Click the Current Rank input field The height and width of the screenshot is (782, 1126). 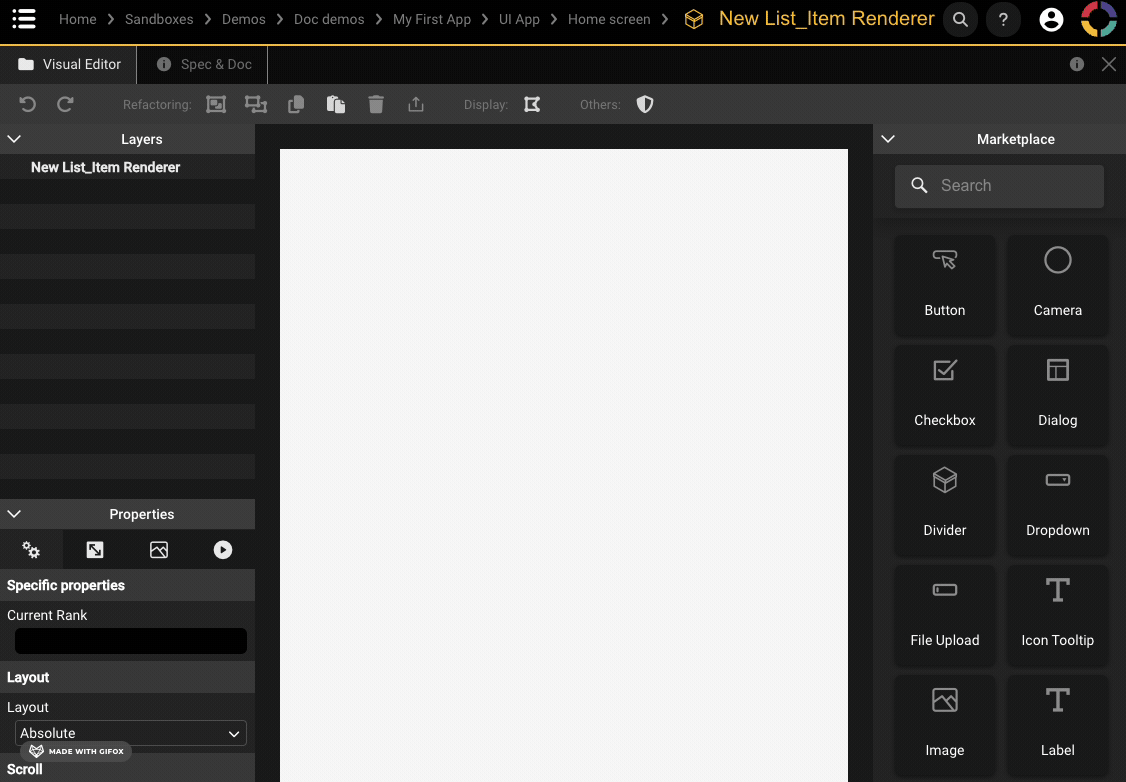(131, 641)
